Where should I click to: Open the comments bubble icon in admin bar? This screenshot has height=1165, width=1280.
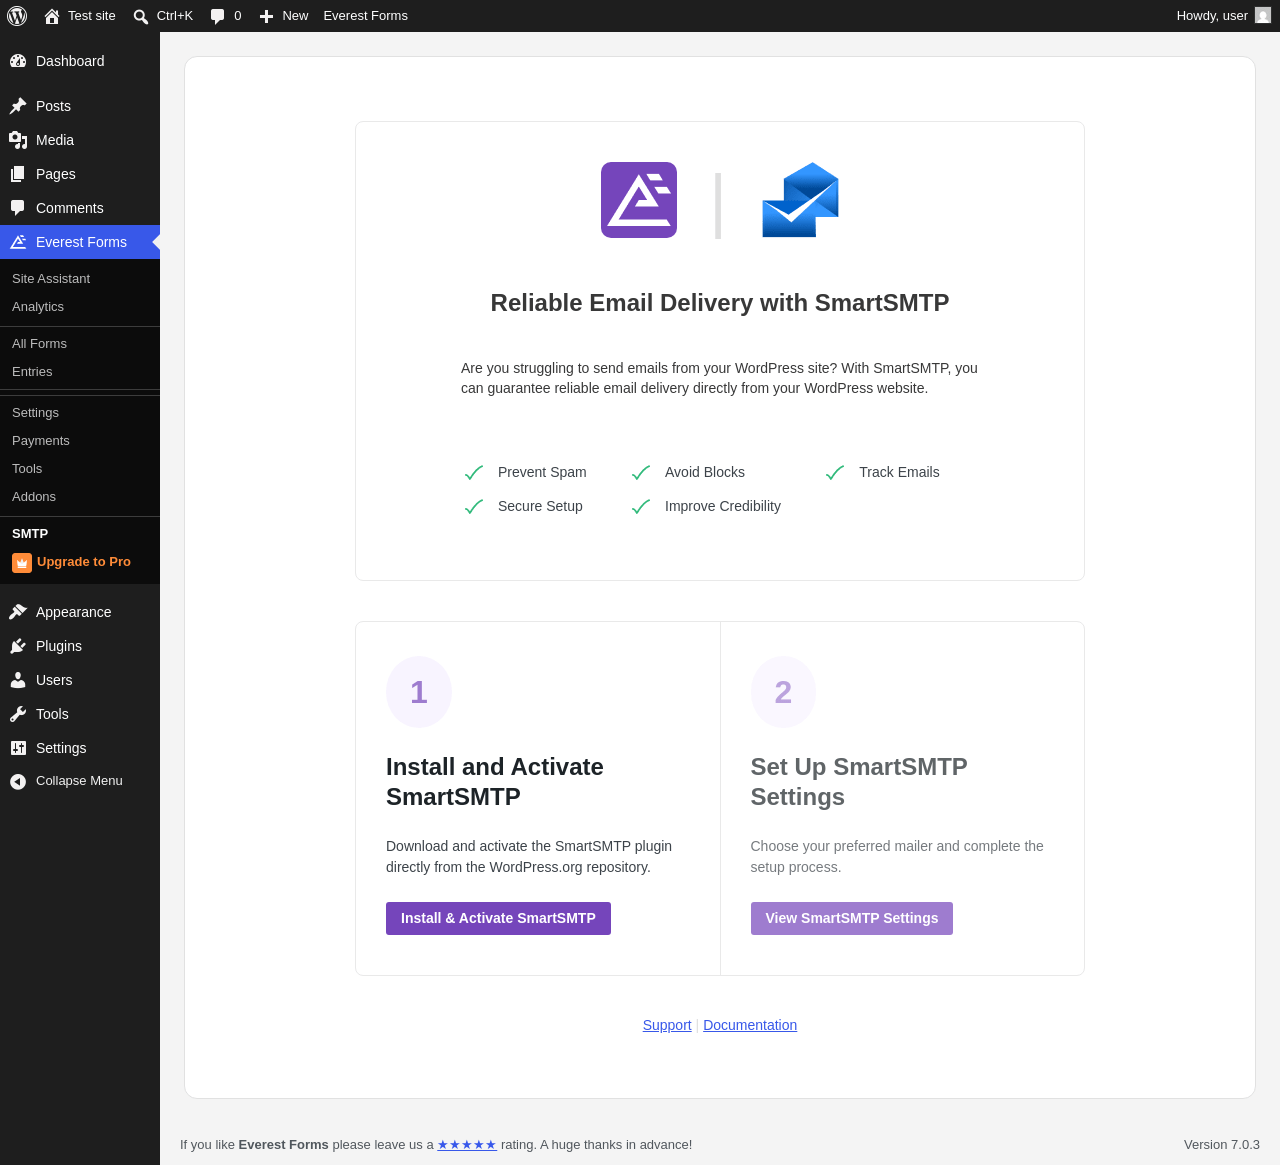[218, 16]
